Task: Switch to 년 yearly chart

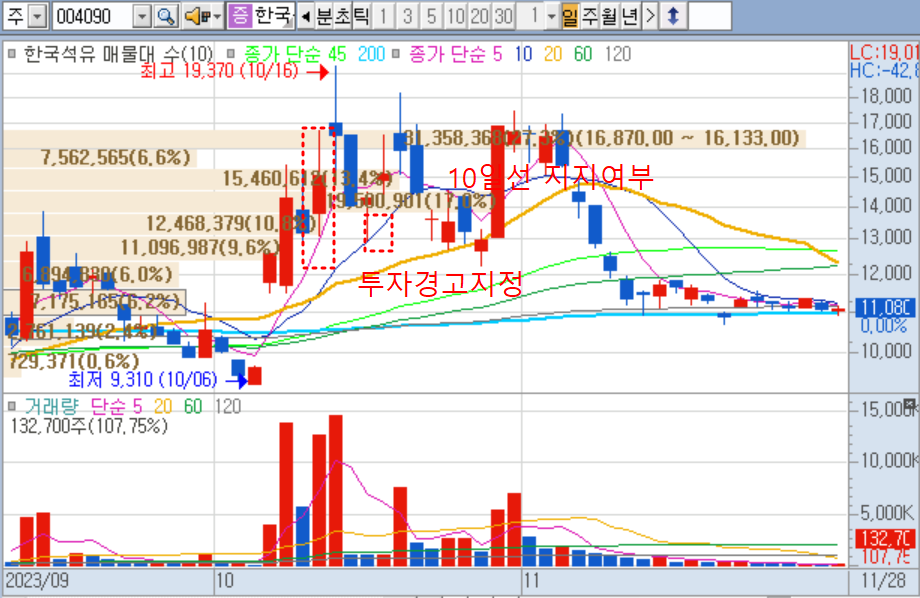Action: [629, 16]
